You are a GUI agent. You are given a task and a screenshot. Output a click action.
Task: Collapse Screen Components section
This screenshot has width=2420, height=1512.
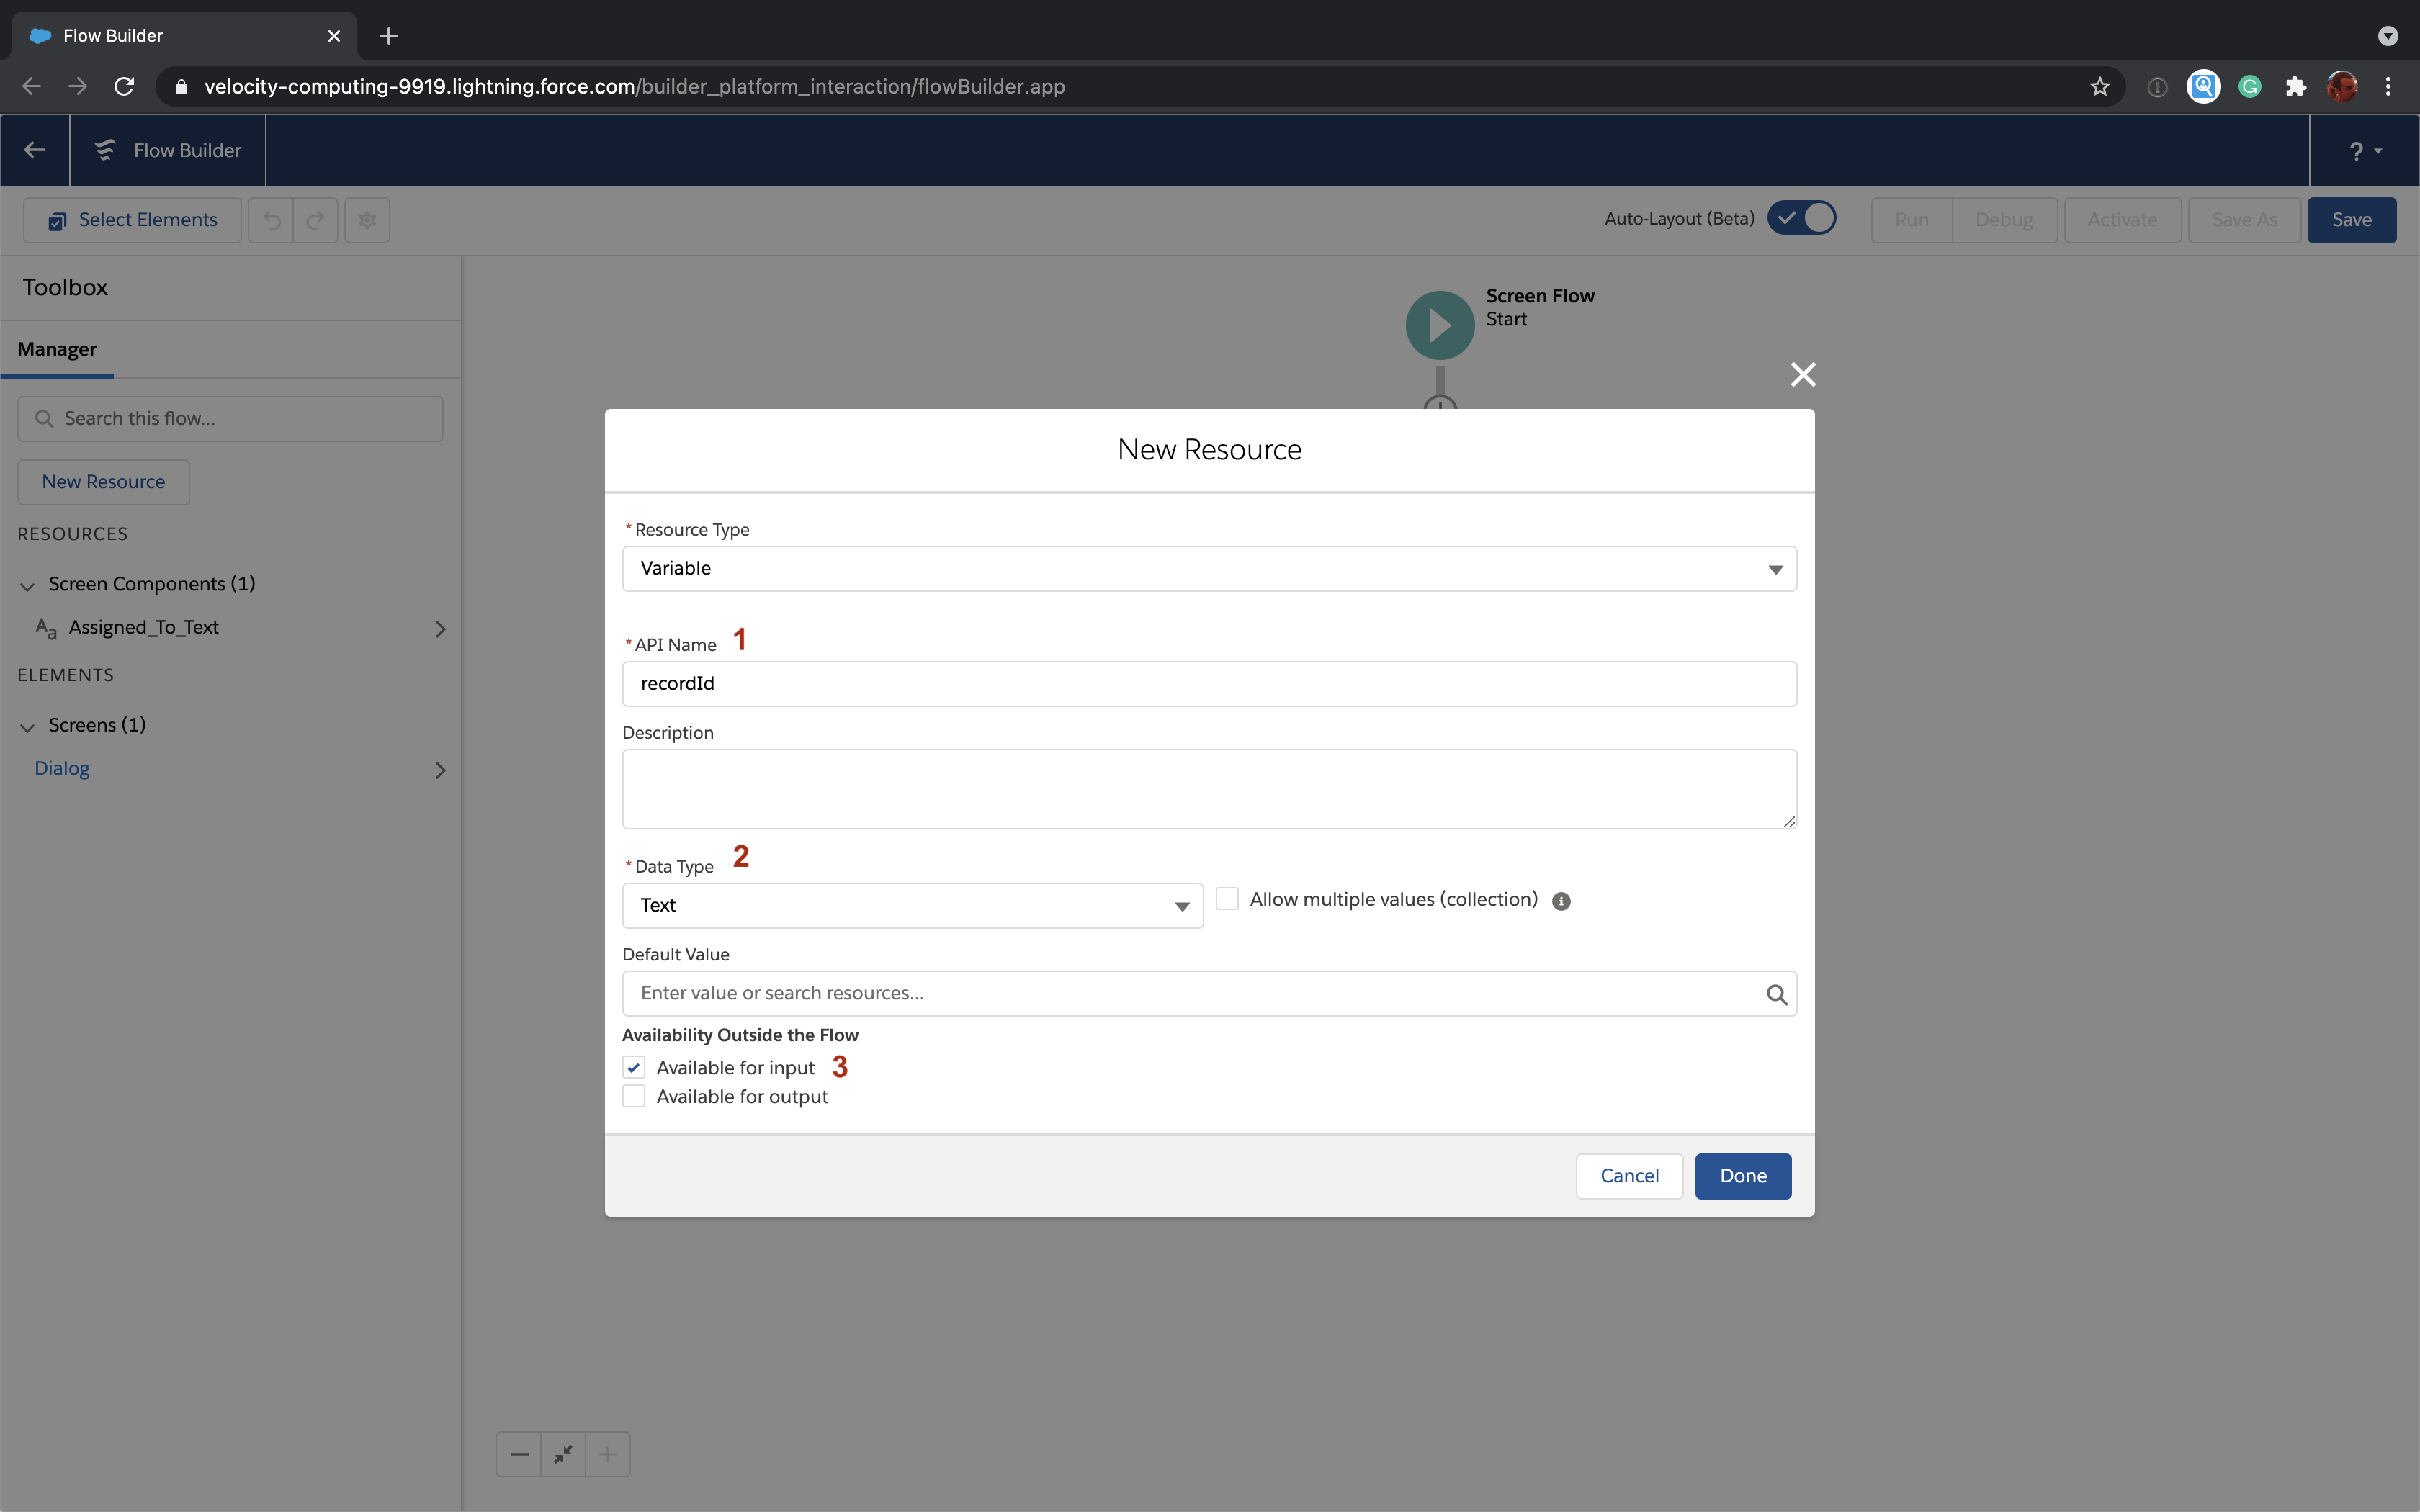[x=28, y=585]
